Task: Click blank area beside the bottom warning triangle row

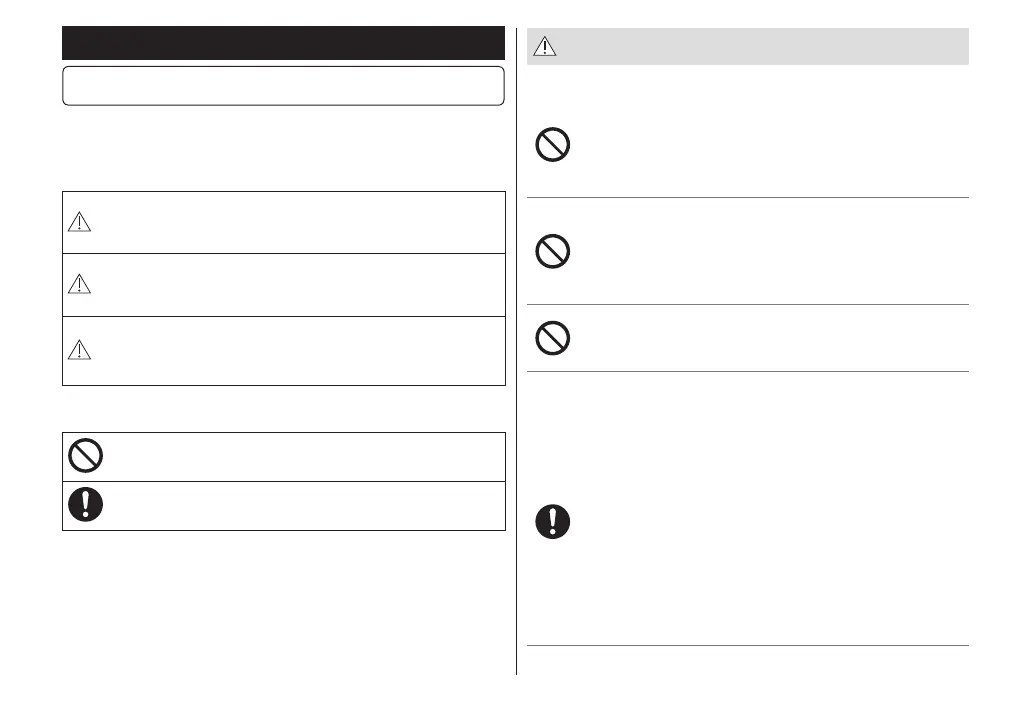Action: coord(300,350)
